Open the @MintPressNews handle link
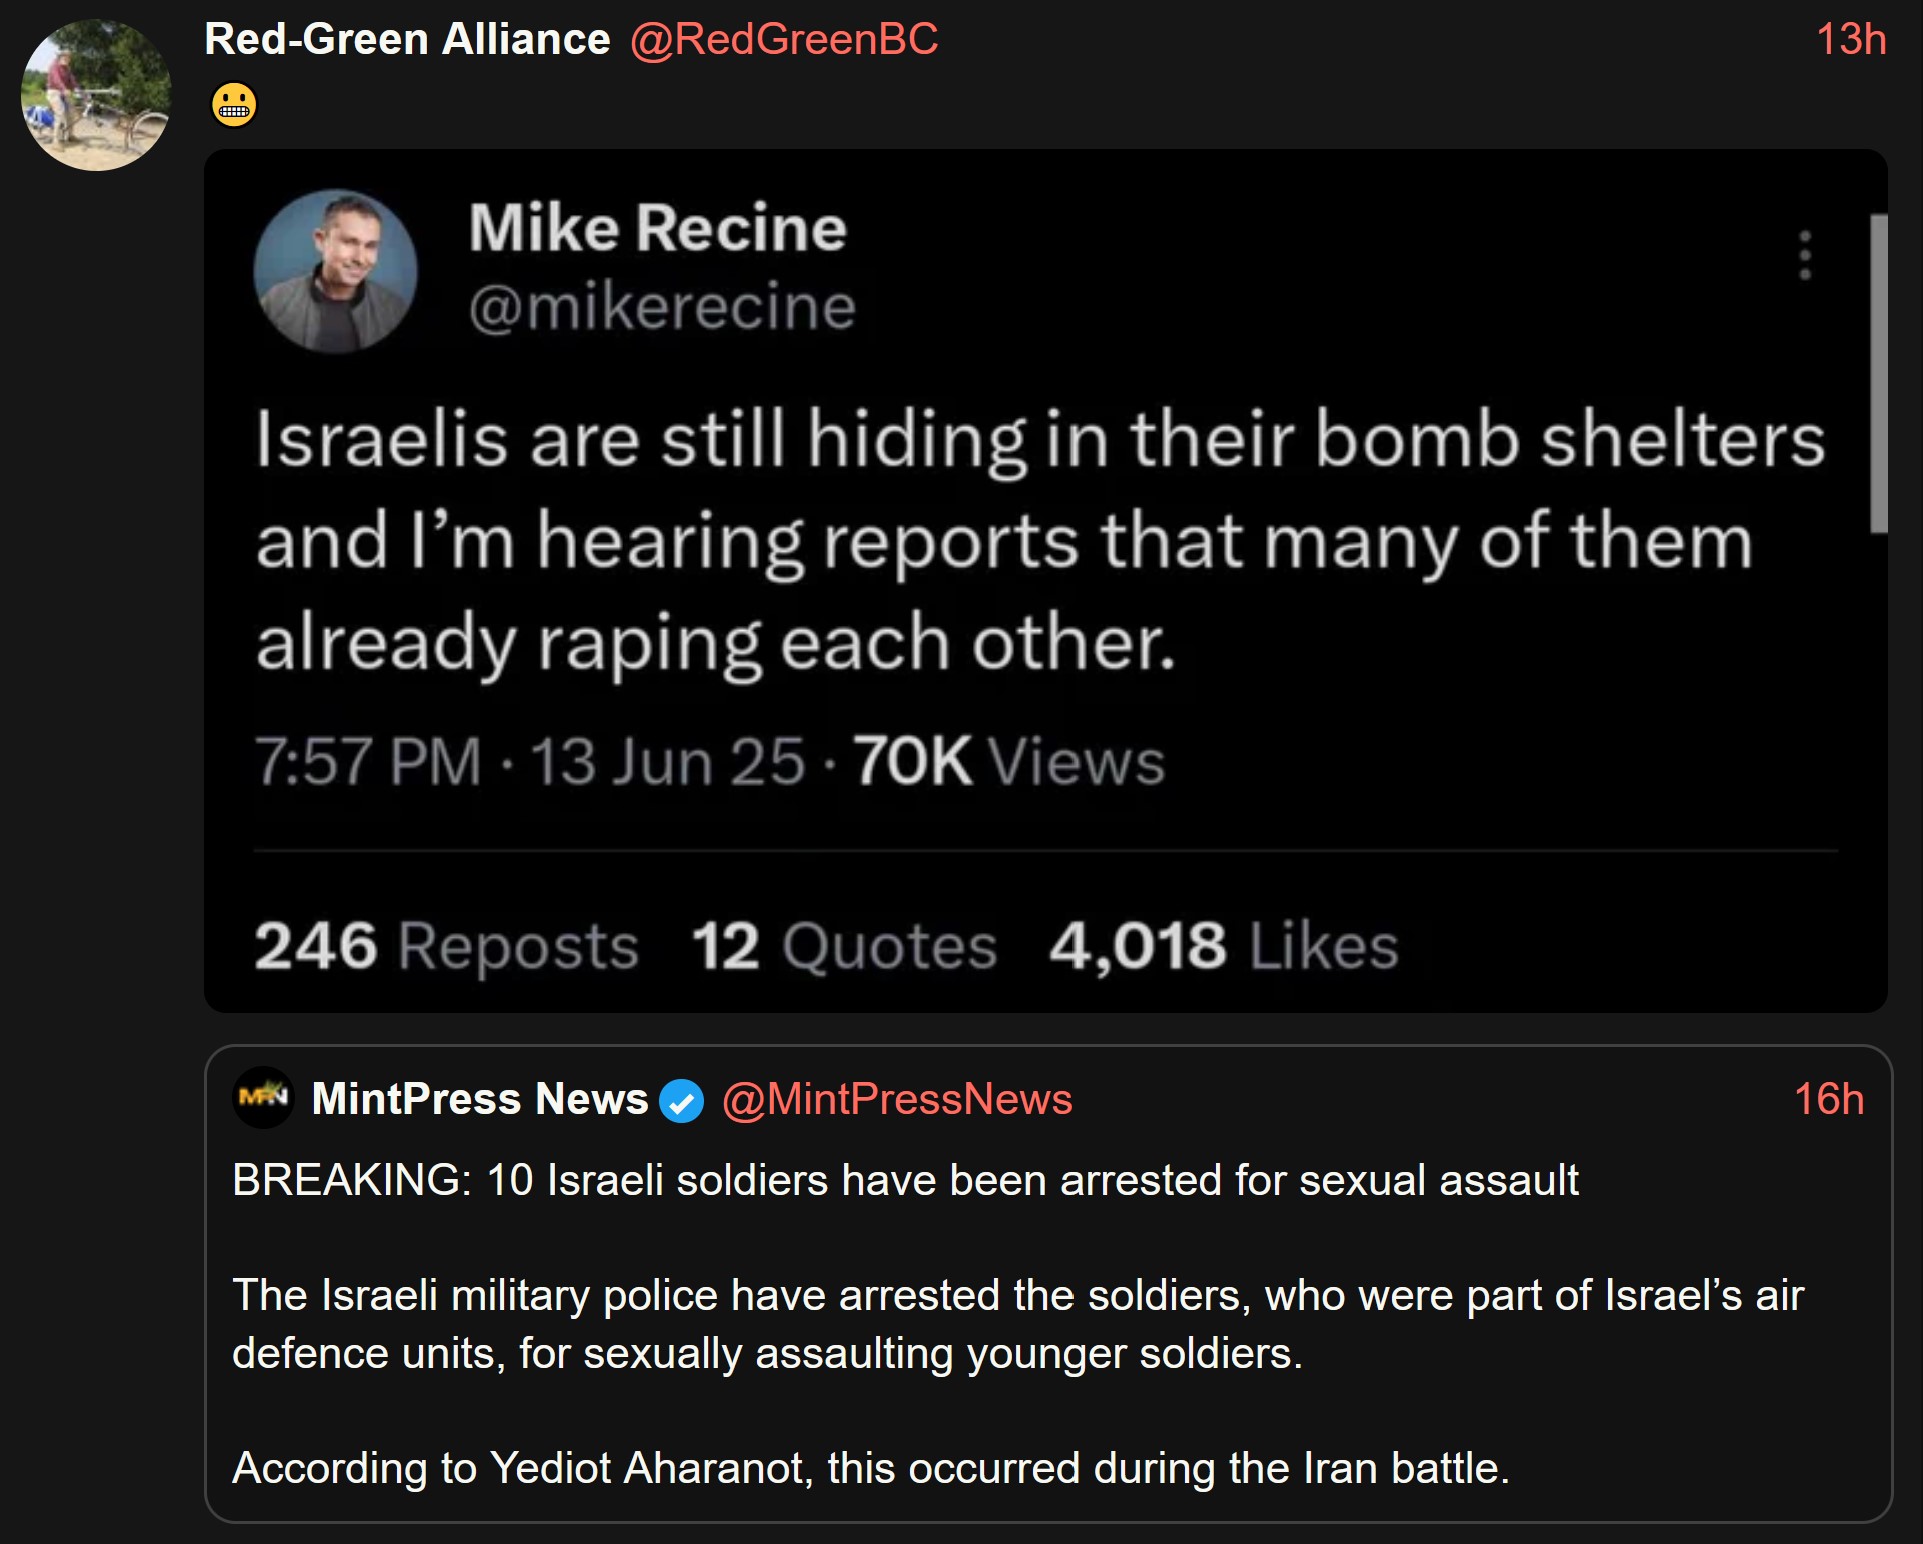Image resolution: width=1923 pixels, height=1544 pixels. (x=897, y=1099)
